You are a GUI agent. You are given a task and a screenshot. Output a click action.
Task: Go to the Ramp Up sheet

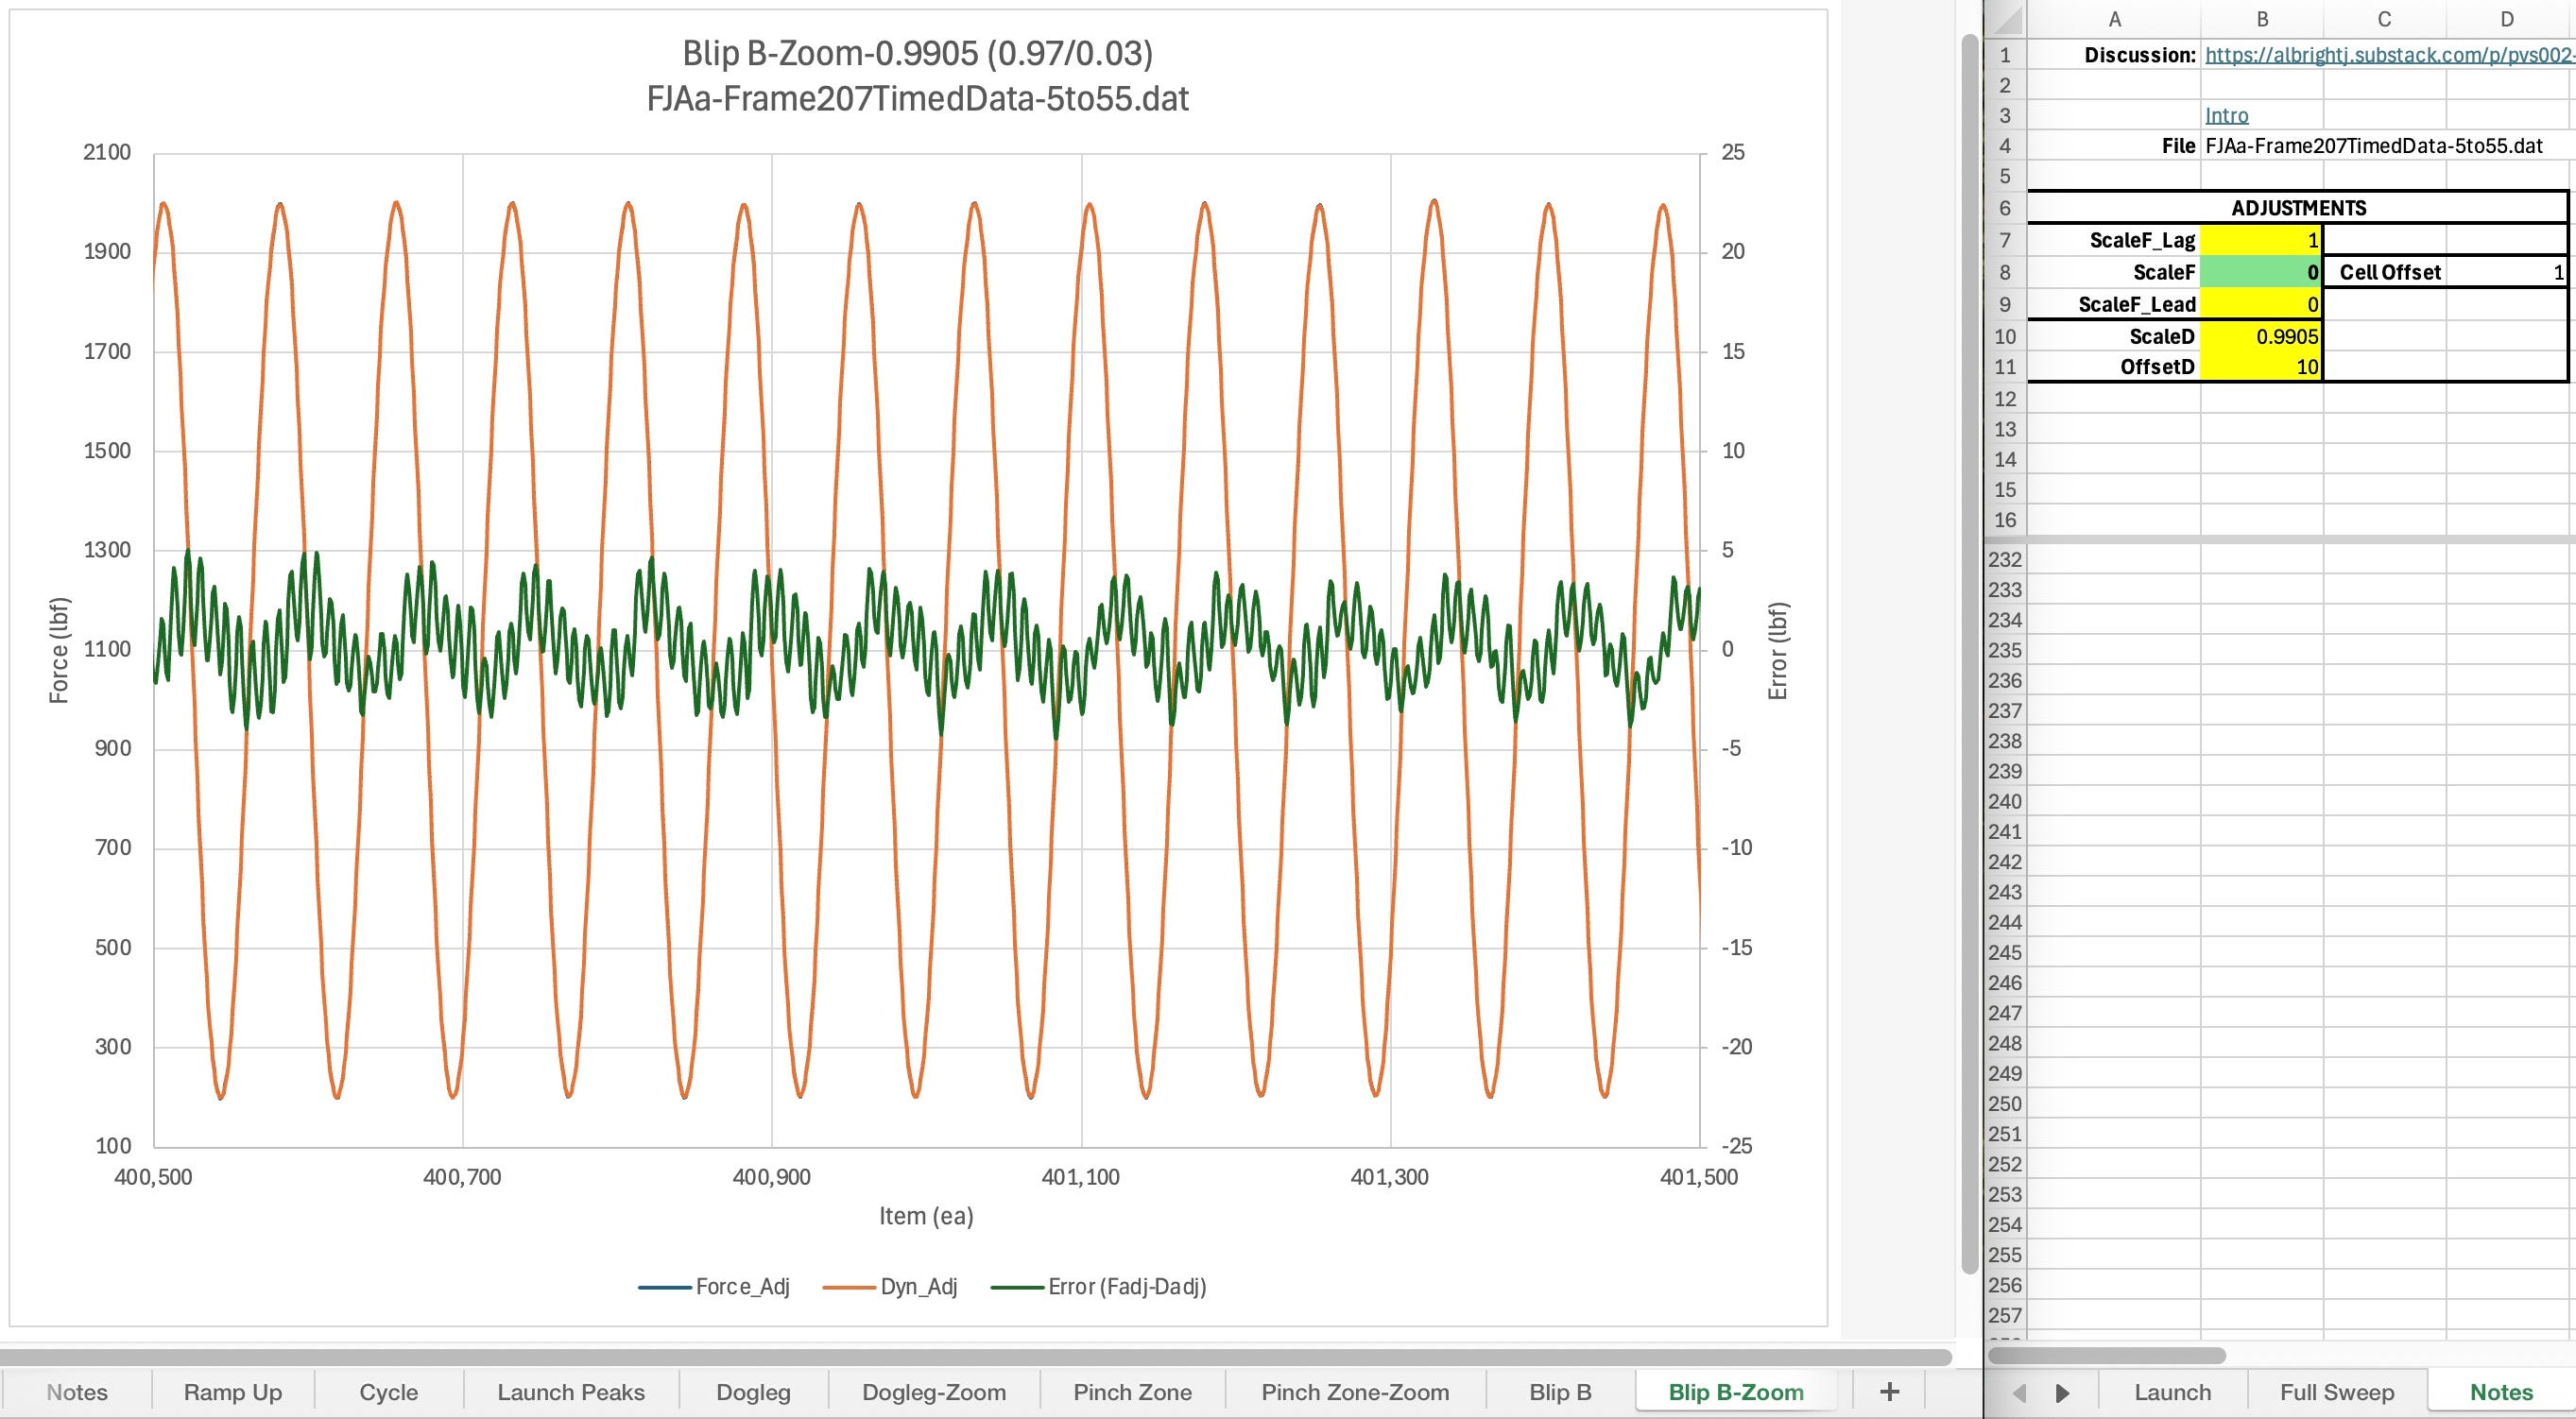233,1392
